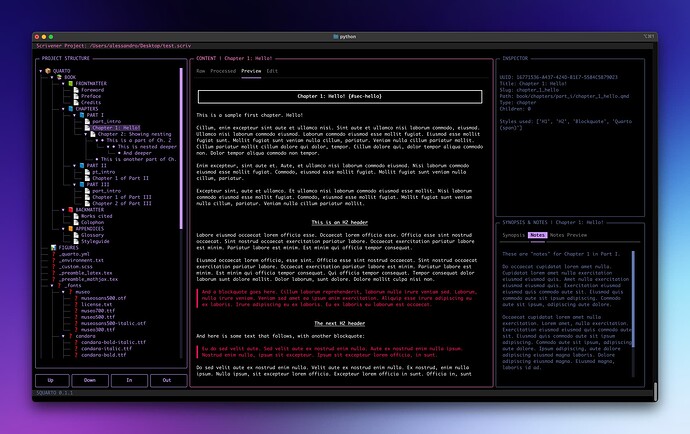
Task: Collapse the CHAPTERS node arrow
Action: 63,109
